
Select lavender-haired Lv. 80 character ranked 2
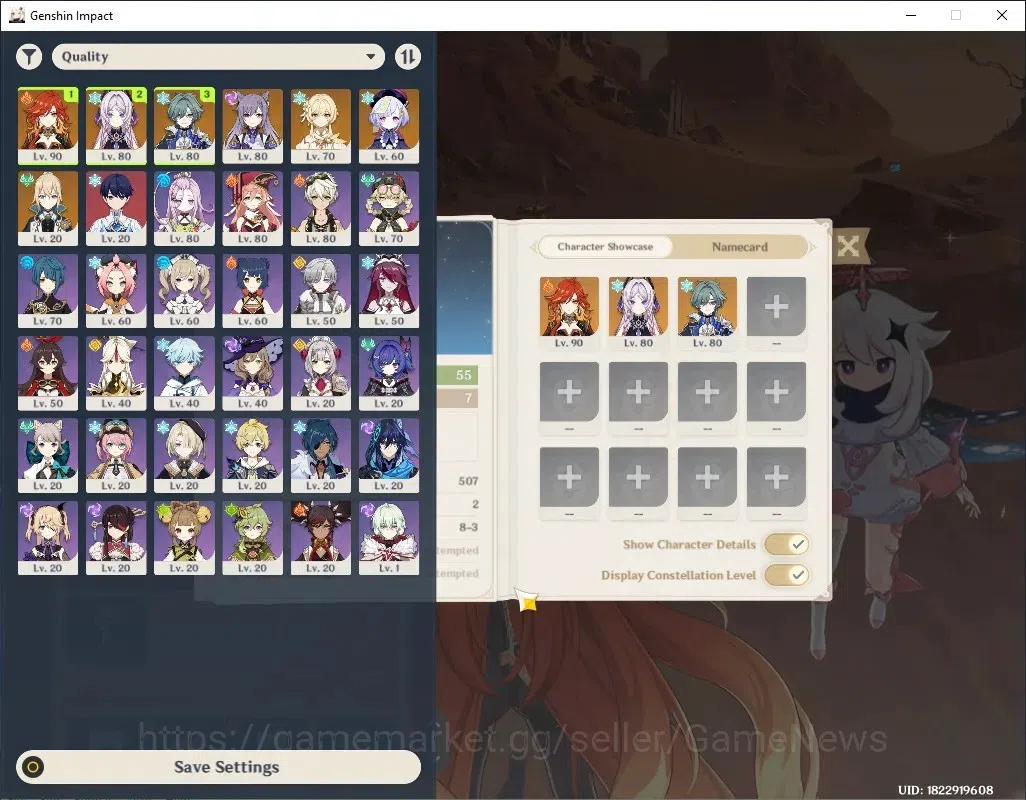click(116, 126)
